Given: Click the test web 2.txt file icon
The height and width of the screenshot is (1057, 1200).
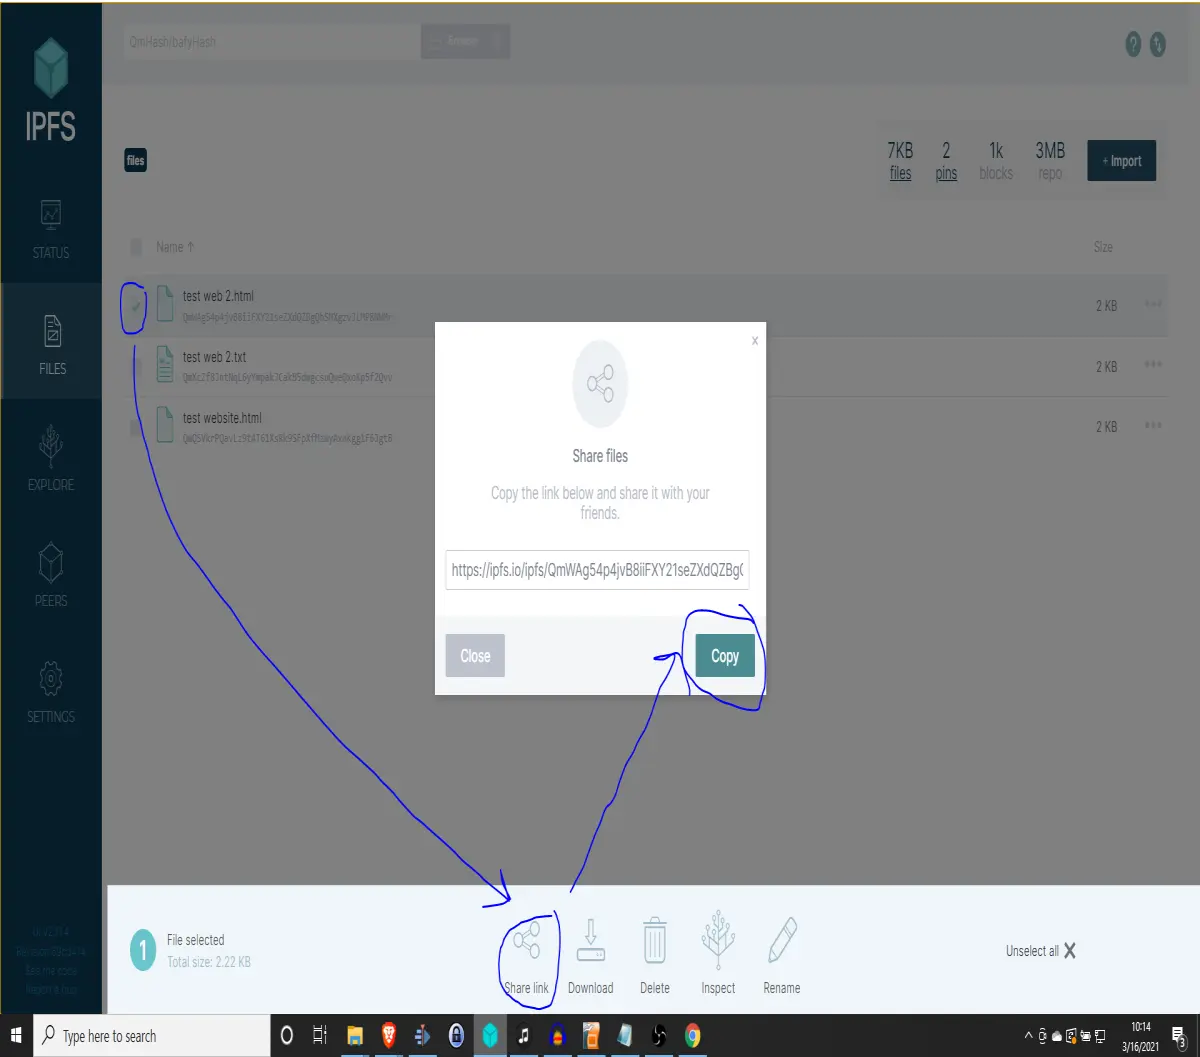Looking at the screenshot, I should (165, 364).
